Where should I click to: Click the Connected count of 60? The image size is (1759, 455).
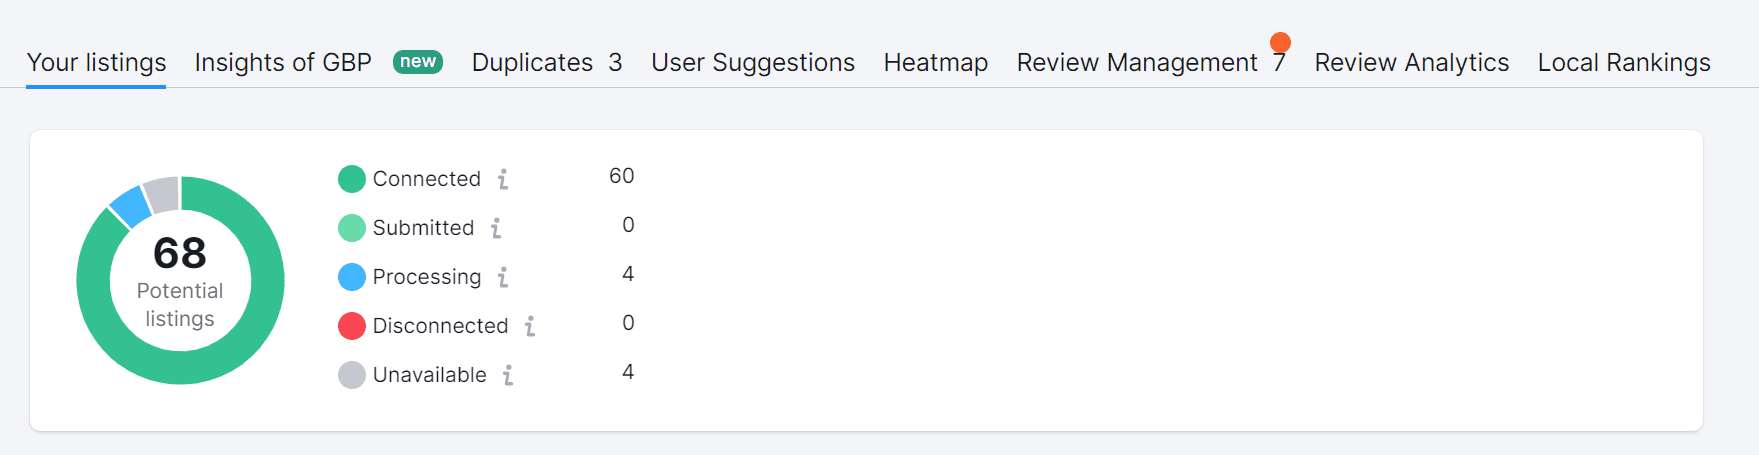pos(621,176)
